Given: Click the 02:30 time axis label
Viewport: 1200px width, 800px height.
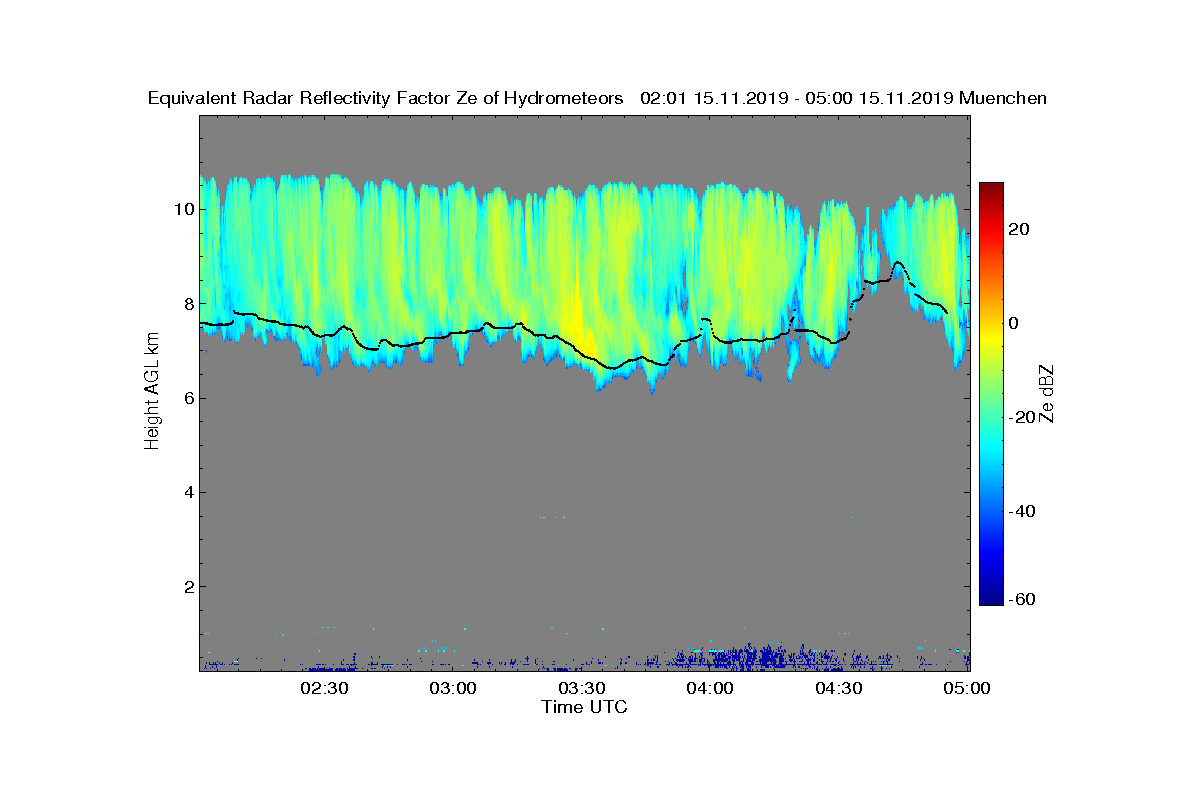Looking at the screenshot, I should [324, 688].
